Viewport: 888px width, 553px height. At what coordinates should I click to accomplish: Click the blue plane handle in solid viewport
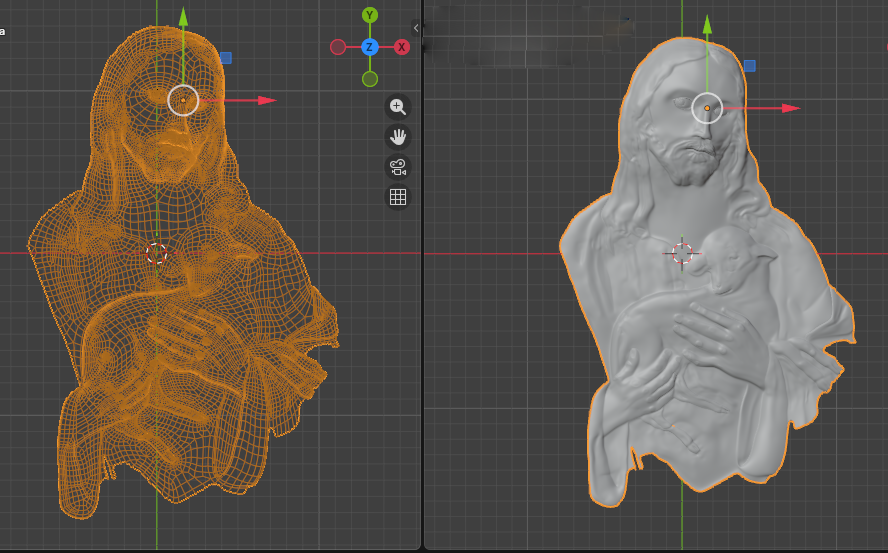coord(749,66)
